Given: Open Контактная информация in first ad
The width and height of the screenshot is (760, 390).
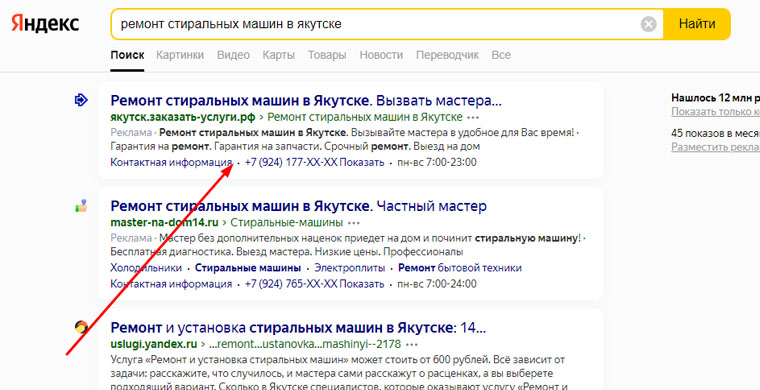Looking at the screenshot, I should tap(171, 162).
